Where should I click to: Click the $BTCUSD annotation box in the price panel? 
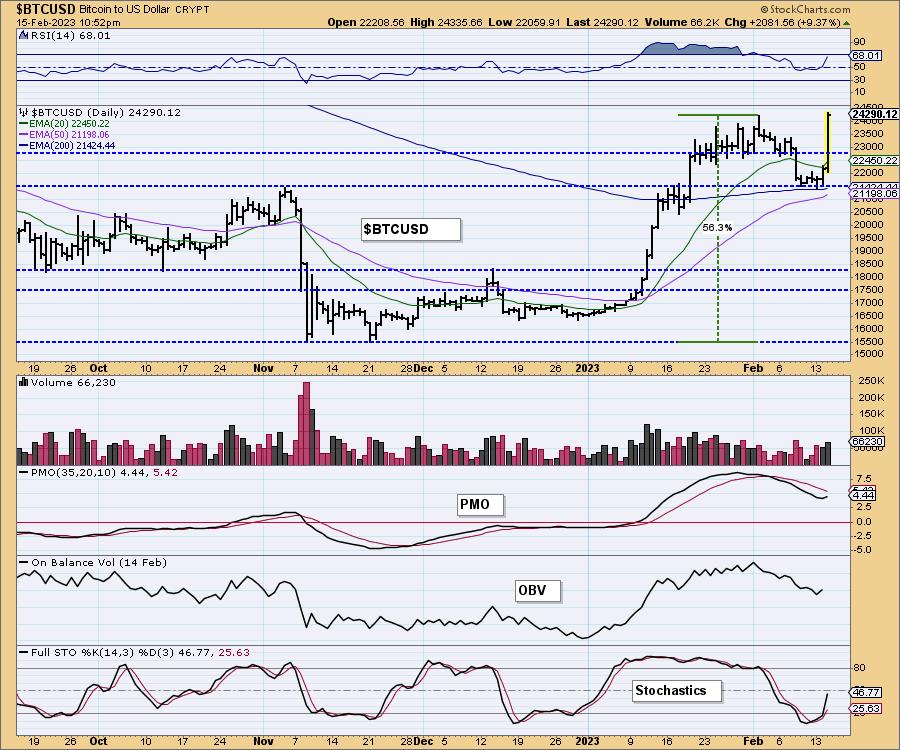coord(411,229)
